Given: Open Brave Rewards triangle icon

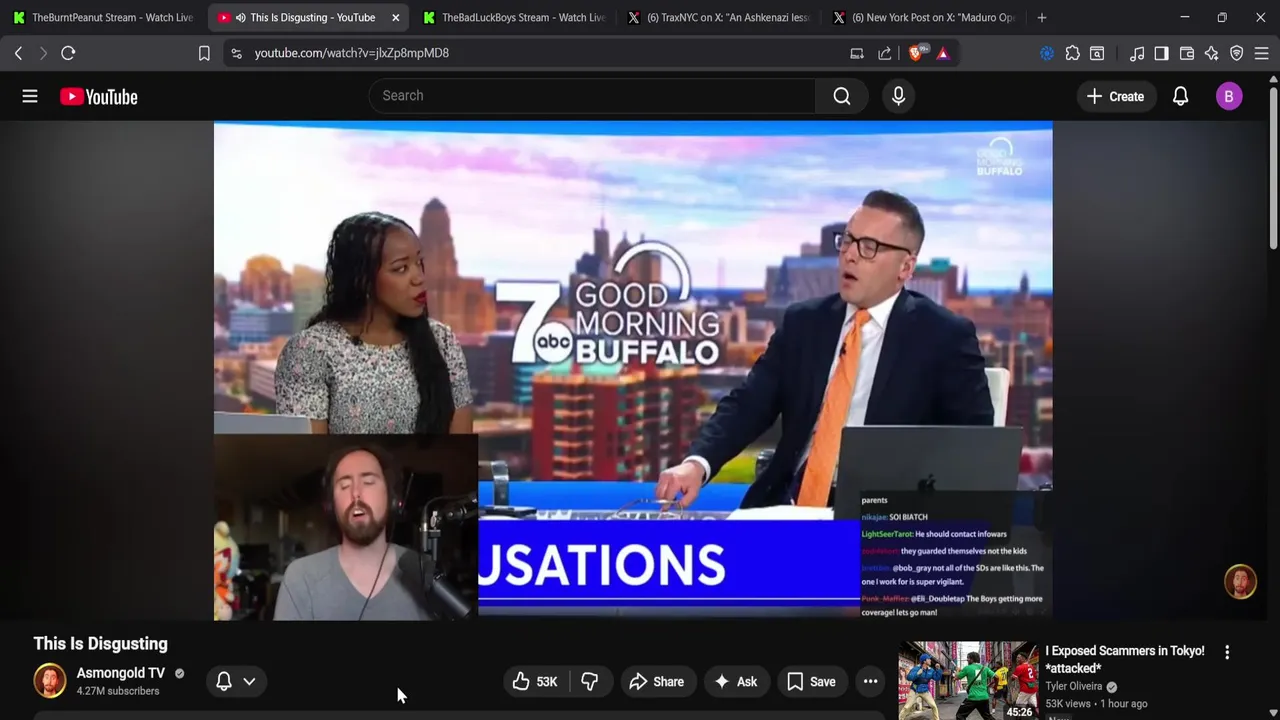Looking at the screenshot, I should pyautogui.click(x=943, y=53).
